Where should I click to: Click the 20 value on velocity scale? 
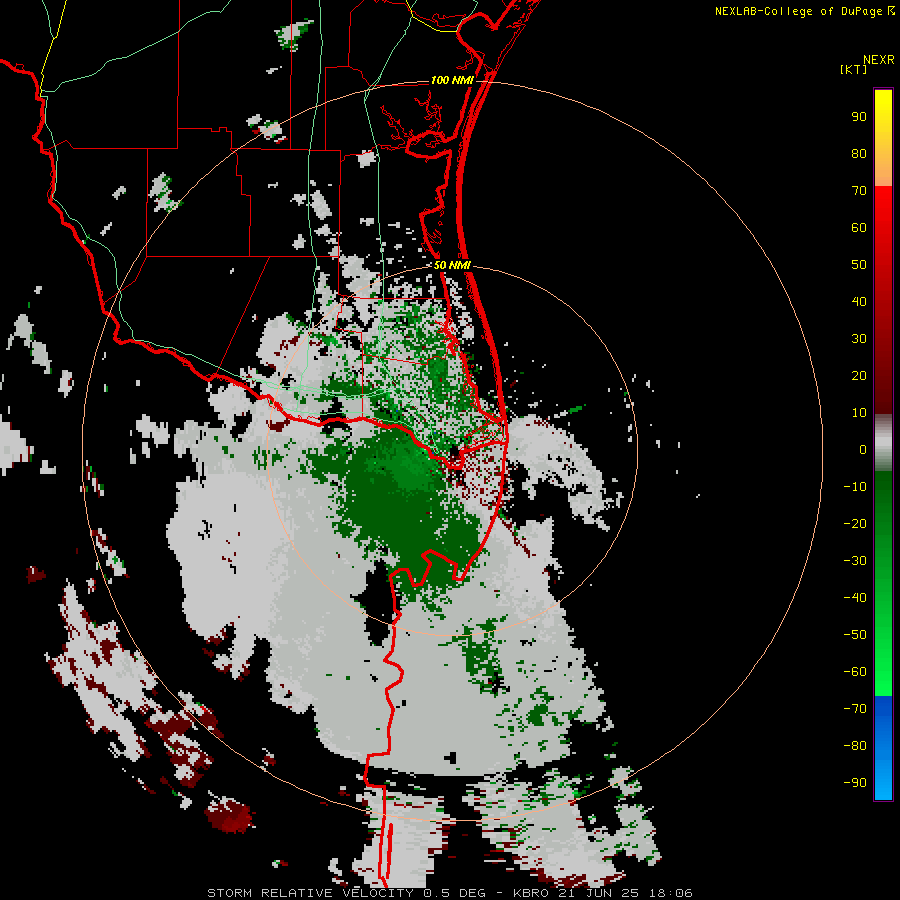(x=859, y=375)
